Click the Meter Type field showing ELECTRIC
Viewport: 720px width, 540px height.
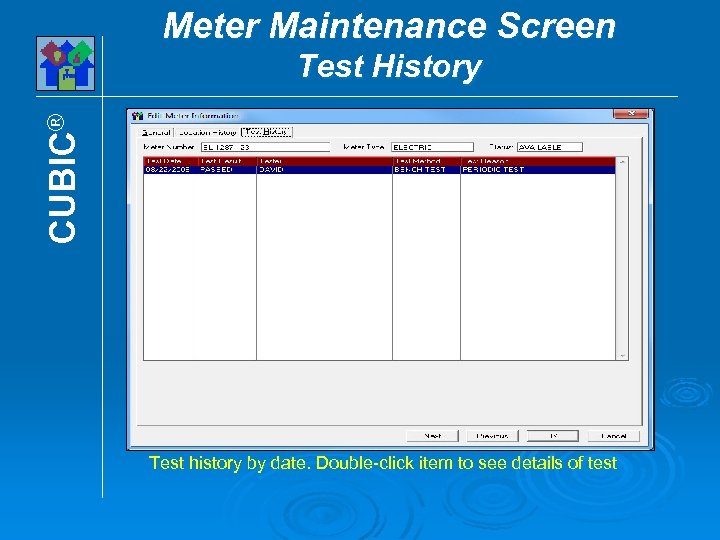tap(432, 147)
